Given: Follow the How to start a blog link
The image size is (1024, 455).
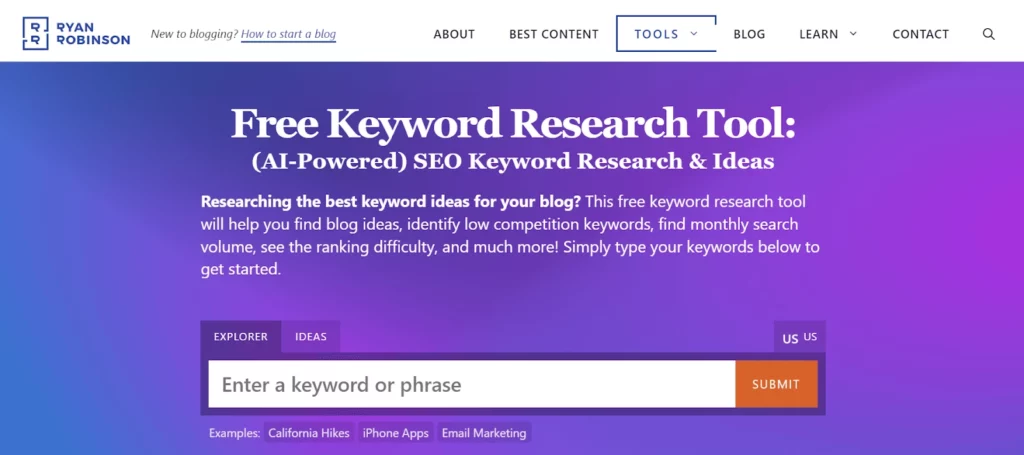Looking at the screenshot, I should pos(289,34).
